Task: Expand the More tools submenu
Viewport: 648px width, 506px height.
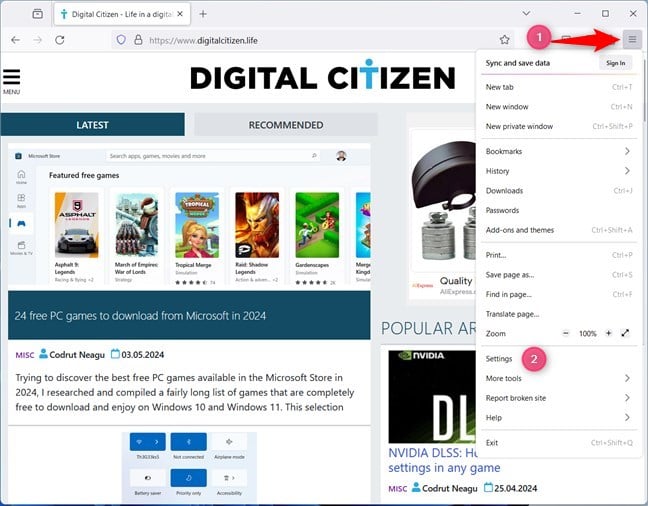Action: tap(559, 378)
